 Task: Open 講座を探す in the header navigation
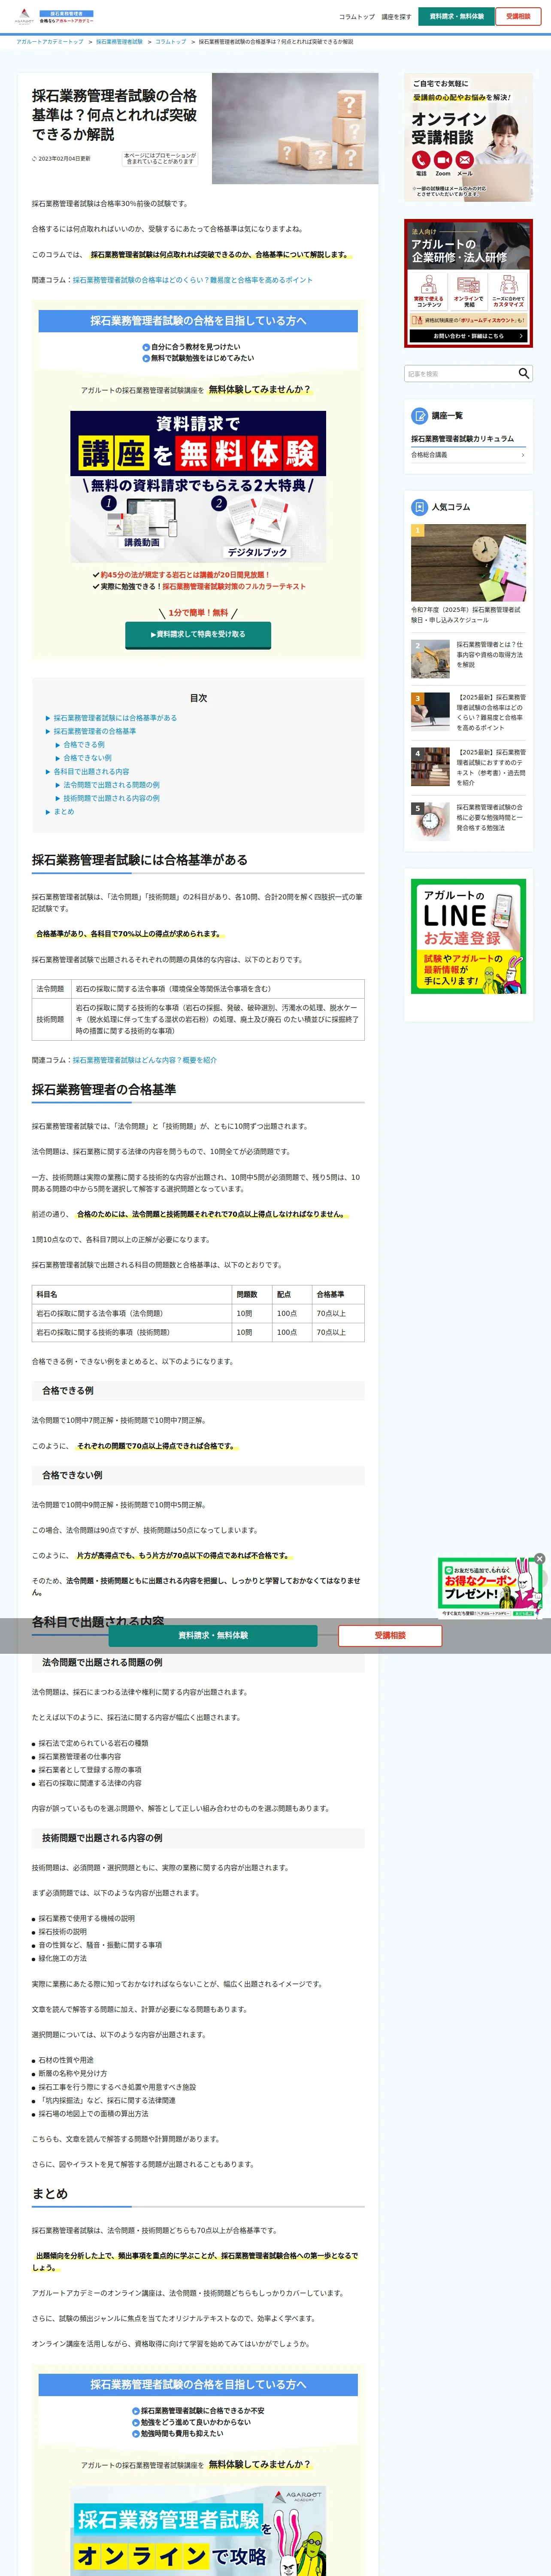click(396, 17)
